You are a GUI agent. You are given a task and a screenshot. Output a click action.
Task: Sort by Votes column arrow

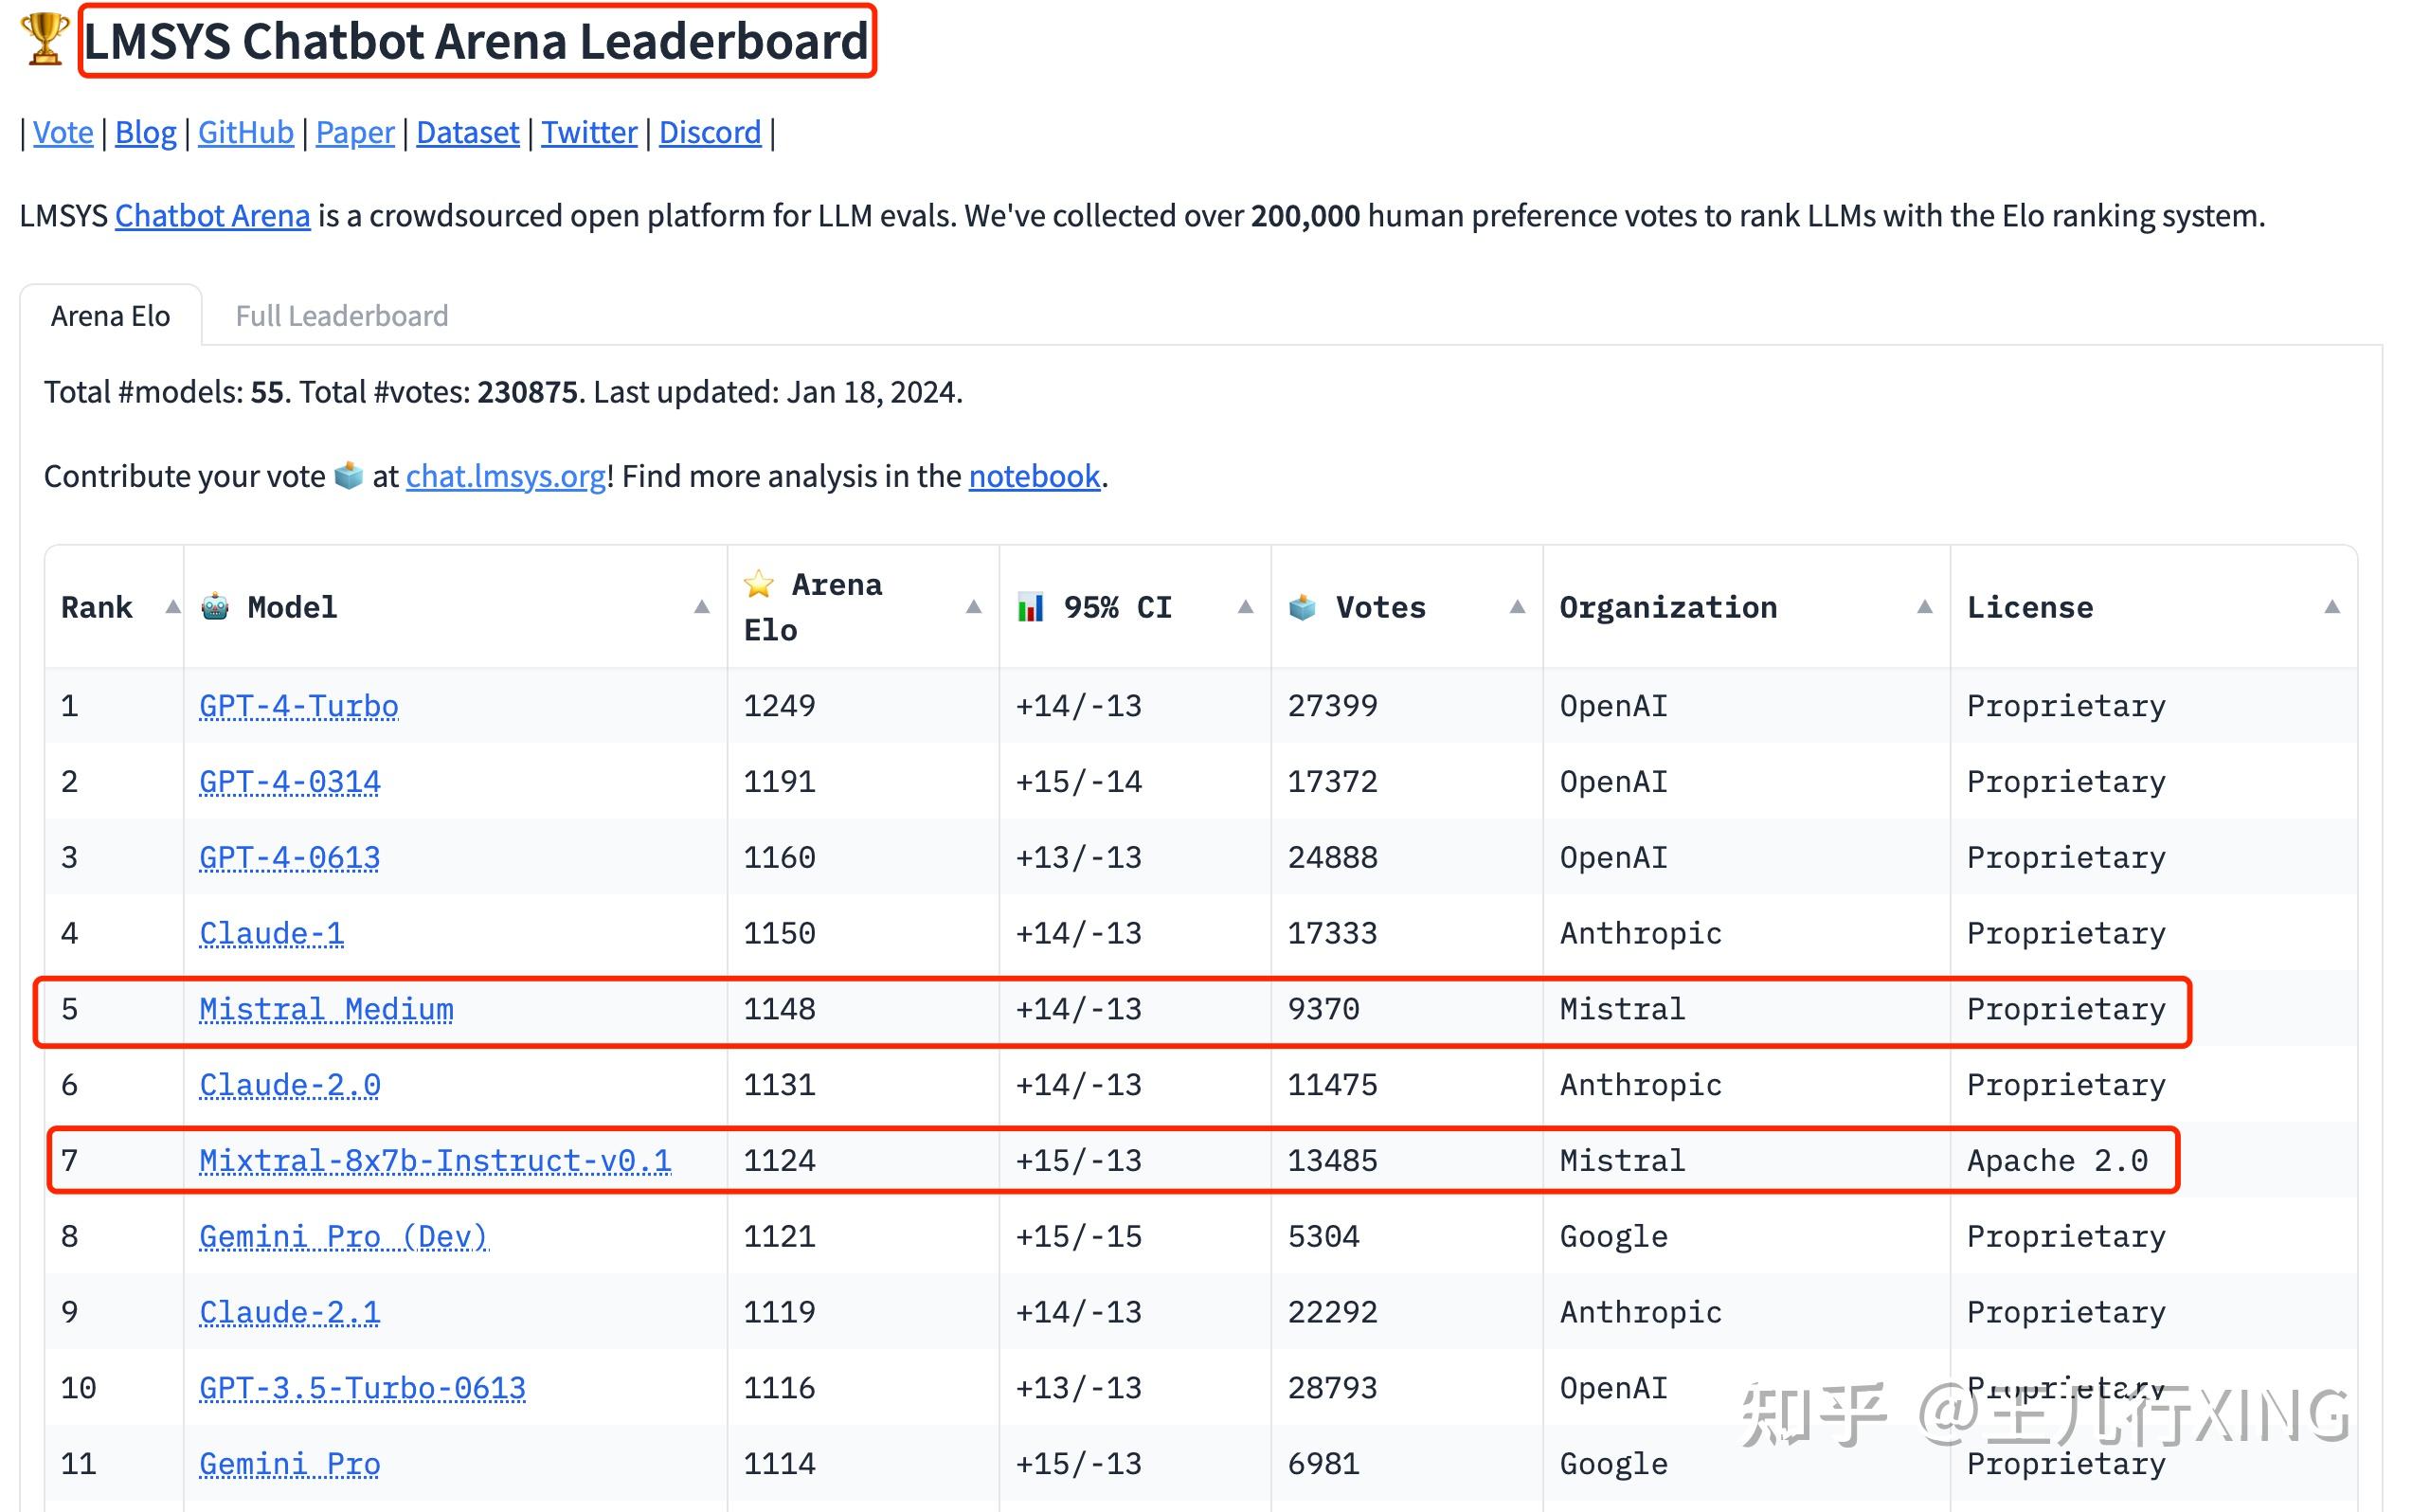[x=1517, y=607]
